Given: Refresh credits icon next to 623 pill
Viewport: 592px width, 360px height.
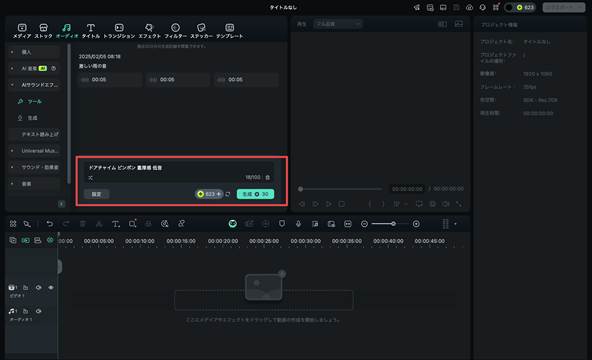Looking at the screenshot, I should [x=228, y=194].
